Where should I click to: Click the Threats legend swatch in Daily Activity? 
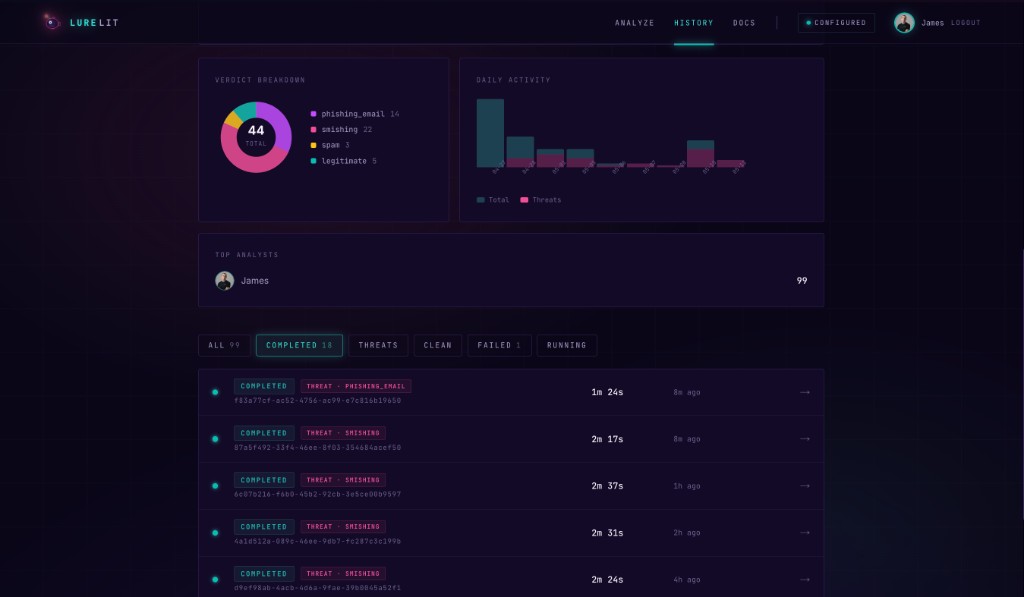tap(524, 200)
